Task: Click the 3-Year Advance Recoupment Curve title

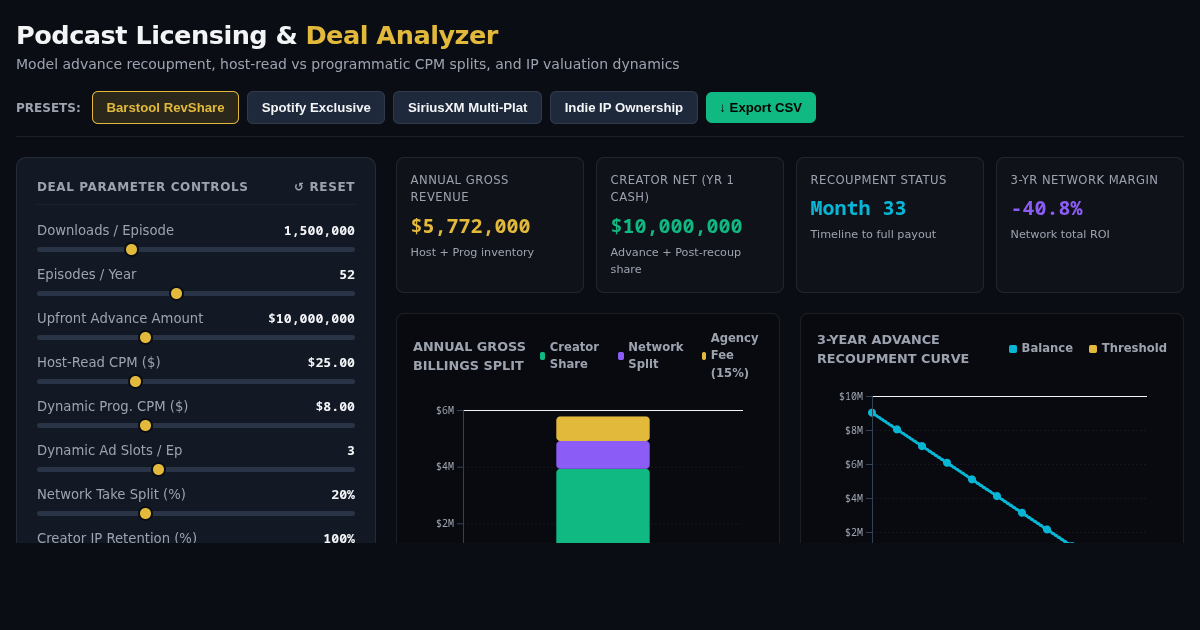Action: [893, 349]
